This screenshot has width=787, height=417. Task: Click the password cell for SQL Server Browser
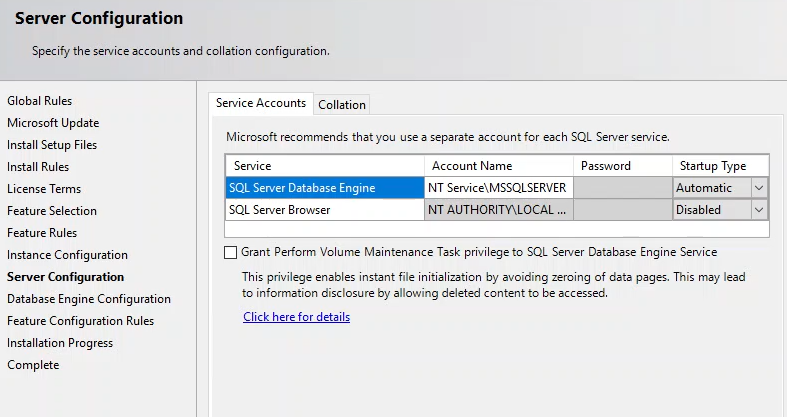tap(623, 210)
